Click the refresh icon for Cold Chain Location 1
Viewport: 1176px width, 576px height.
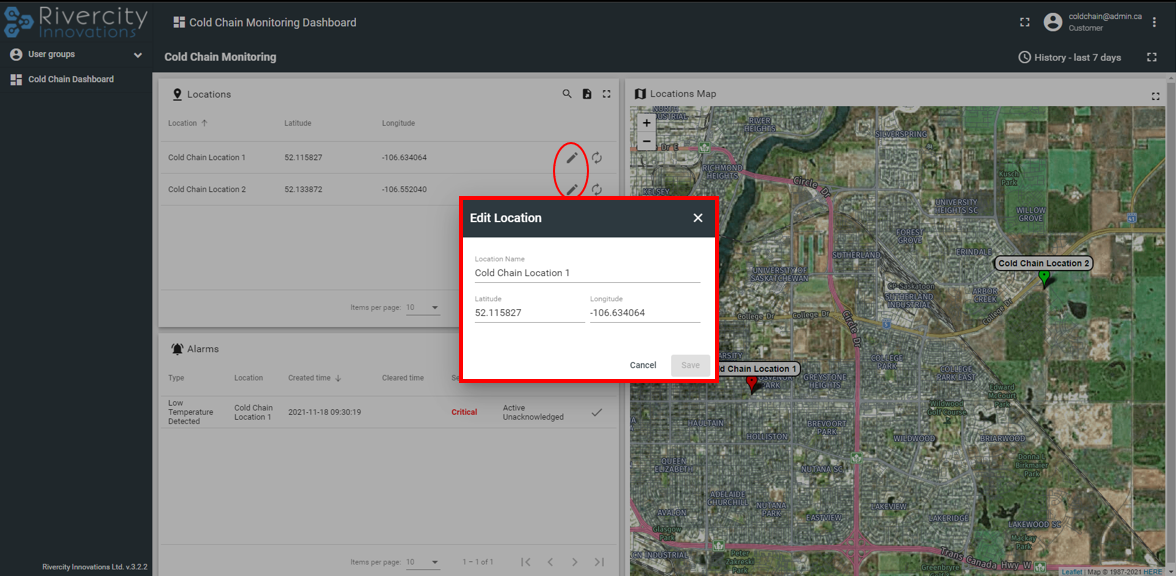[x=597, y=158]
